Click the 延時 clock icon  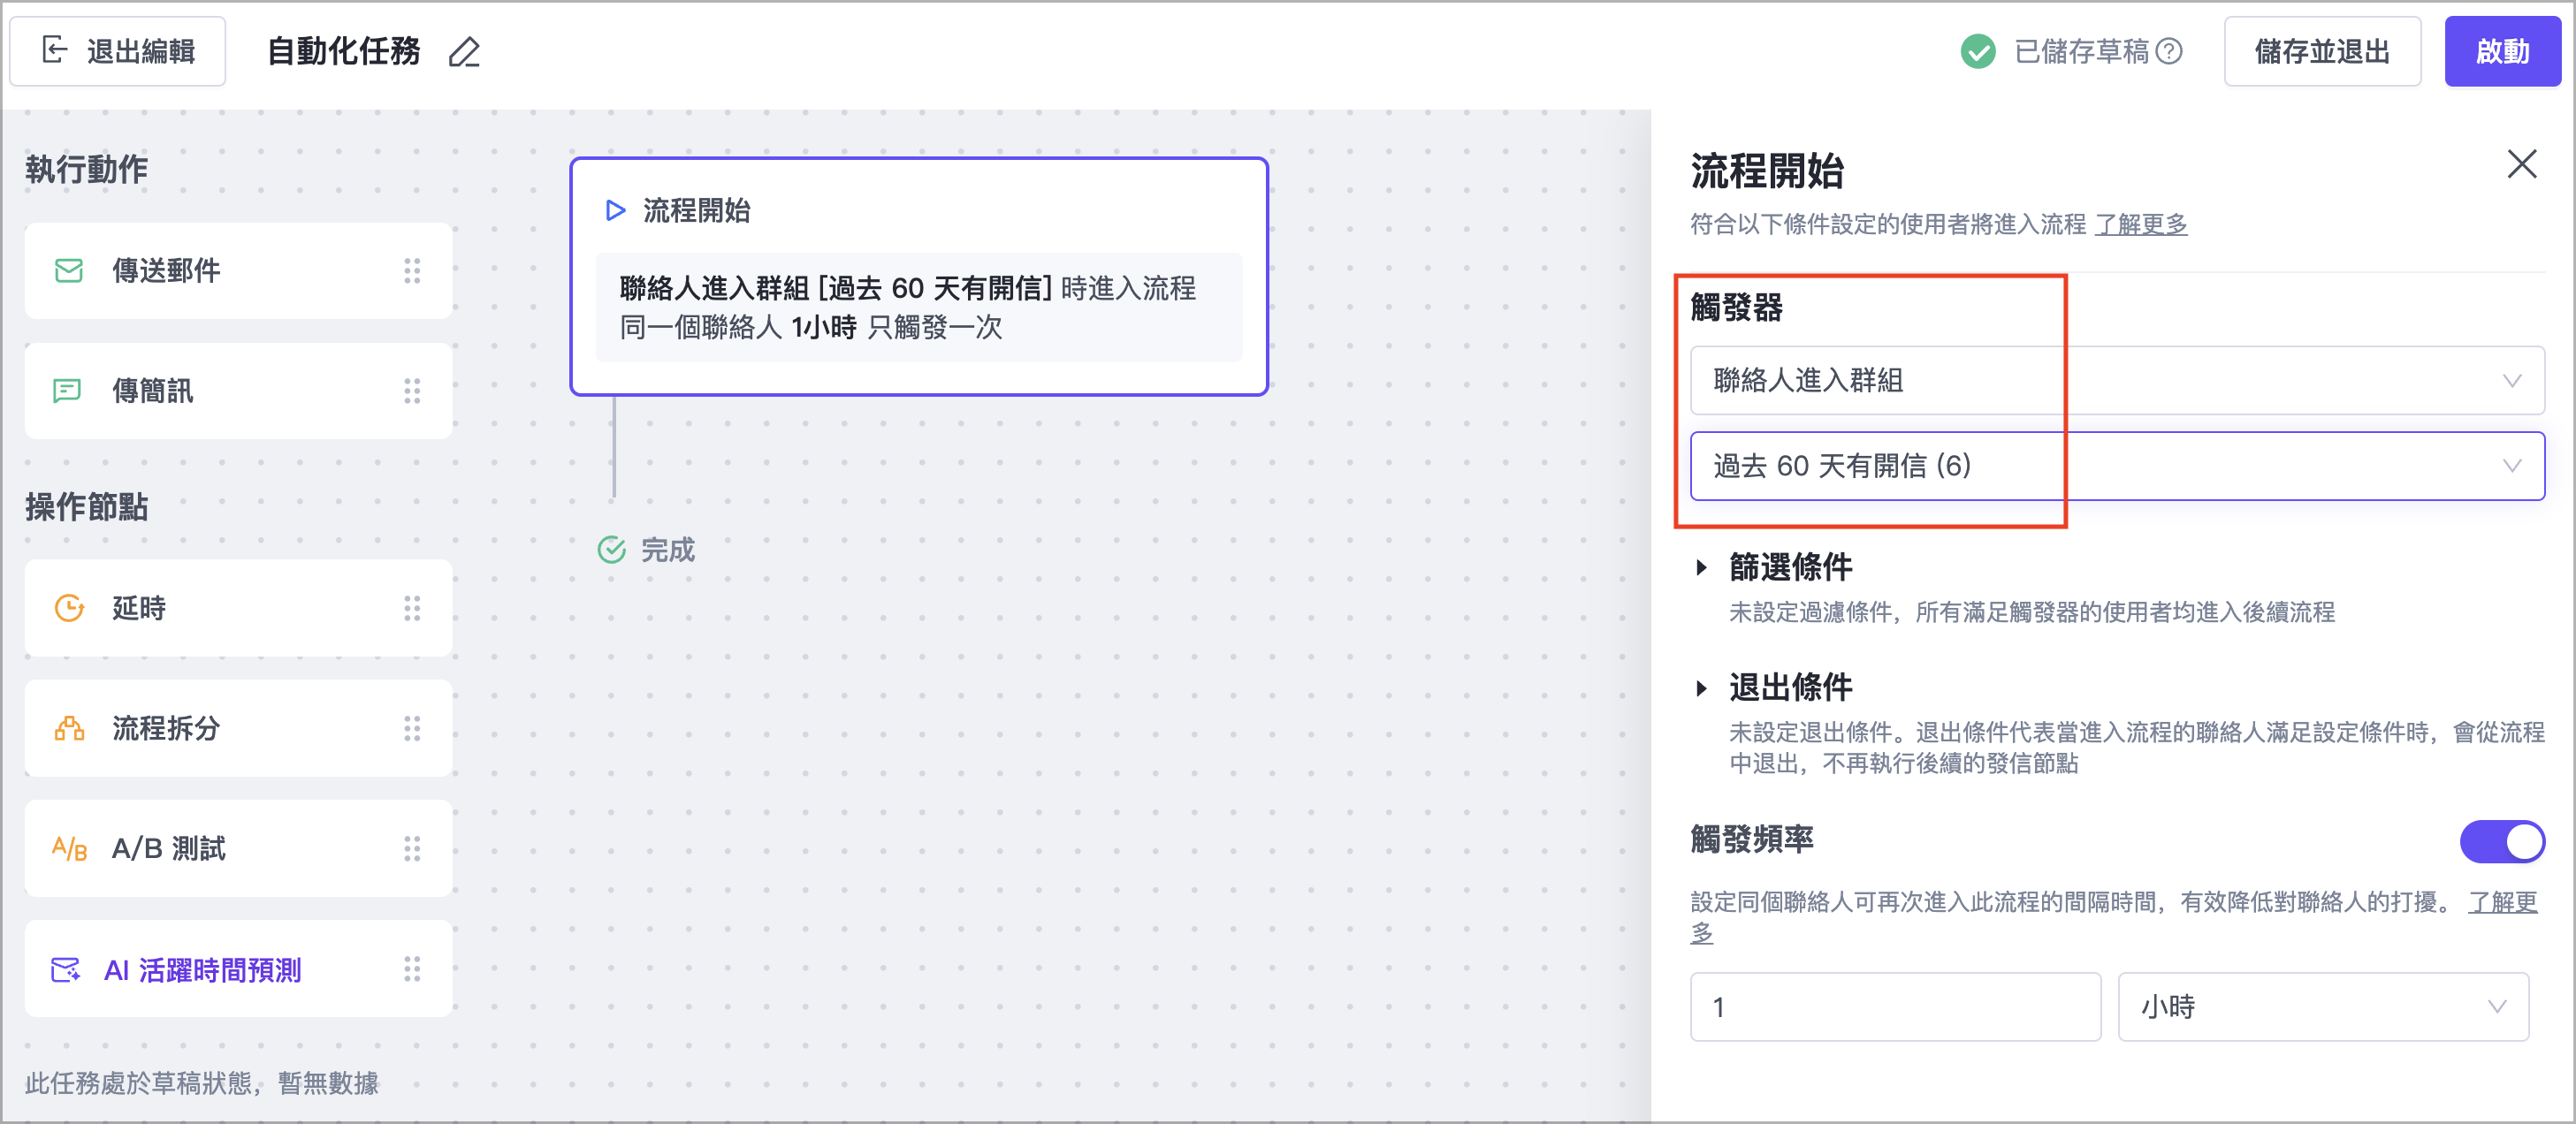(69, 608)
